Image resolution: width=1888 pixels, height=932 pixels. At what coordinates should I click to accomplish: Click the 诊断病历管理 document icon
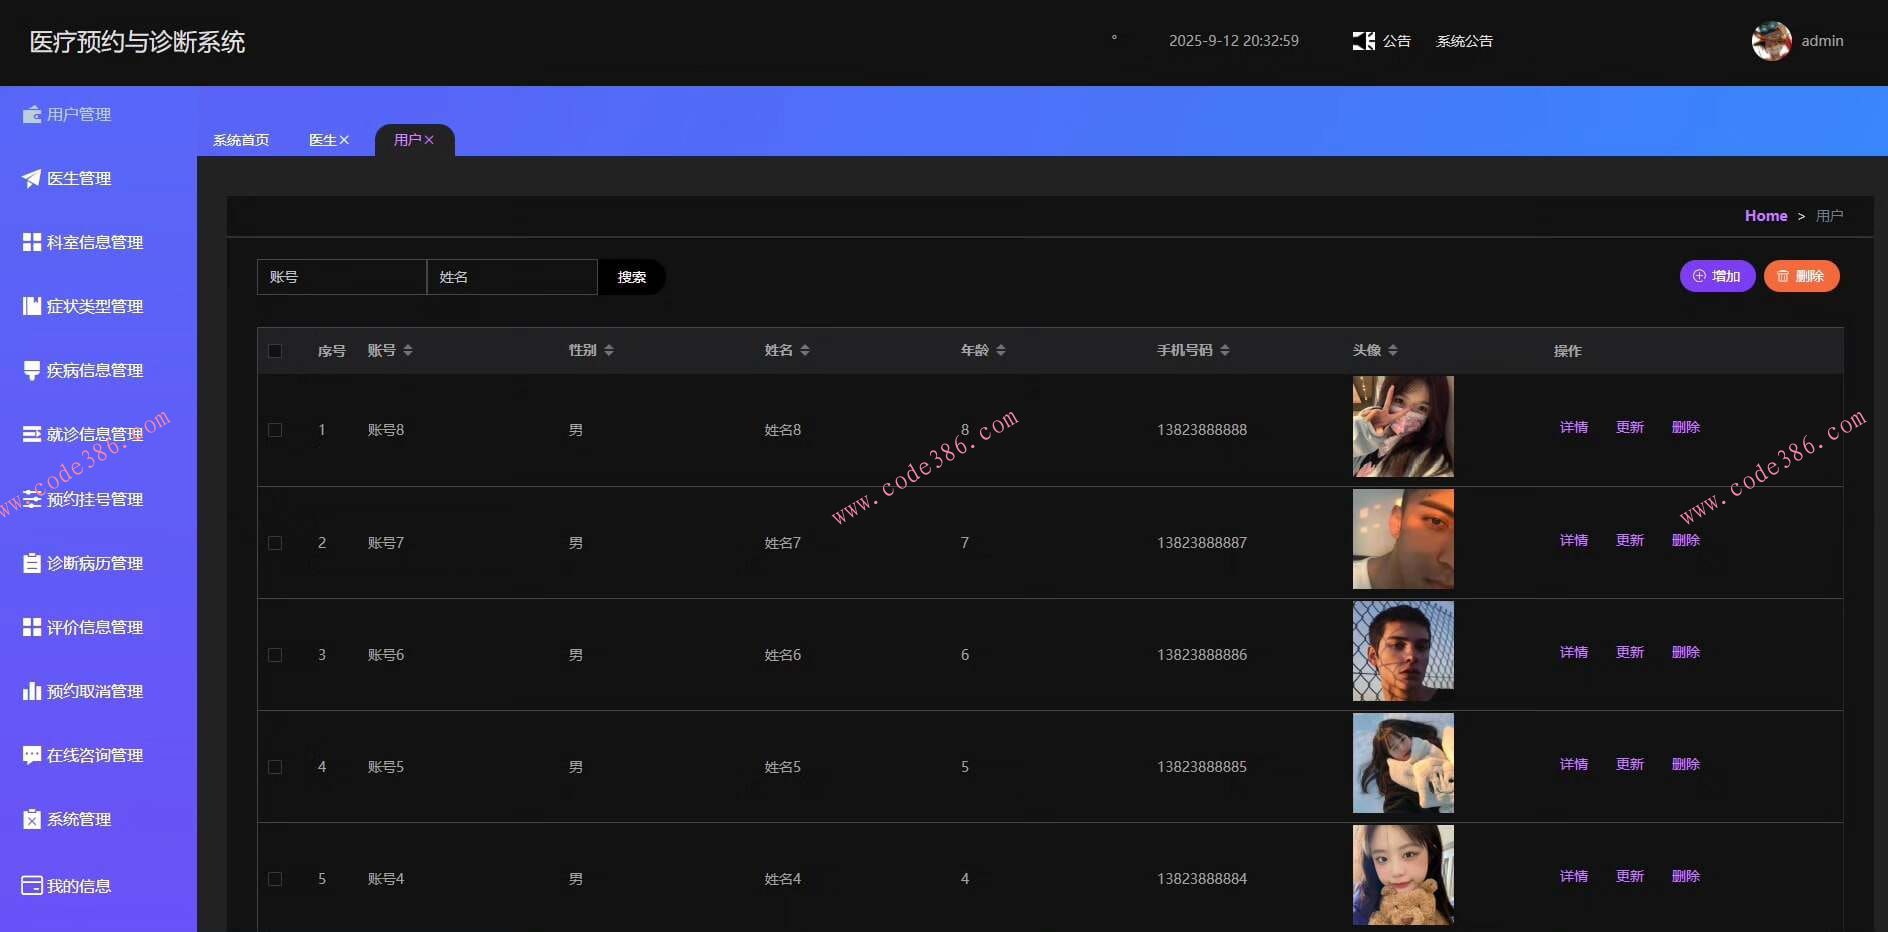coord(32,563)
